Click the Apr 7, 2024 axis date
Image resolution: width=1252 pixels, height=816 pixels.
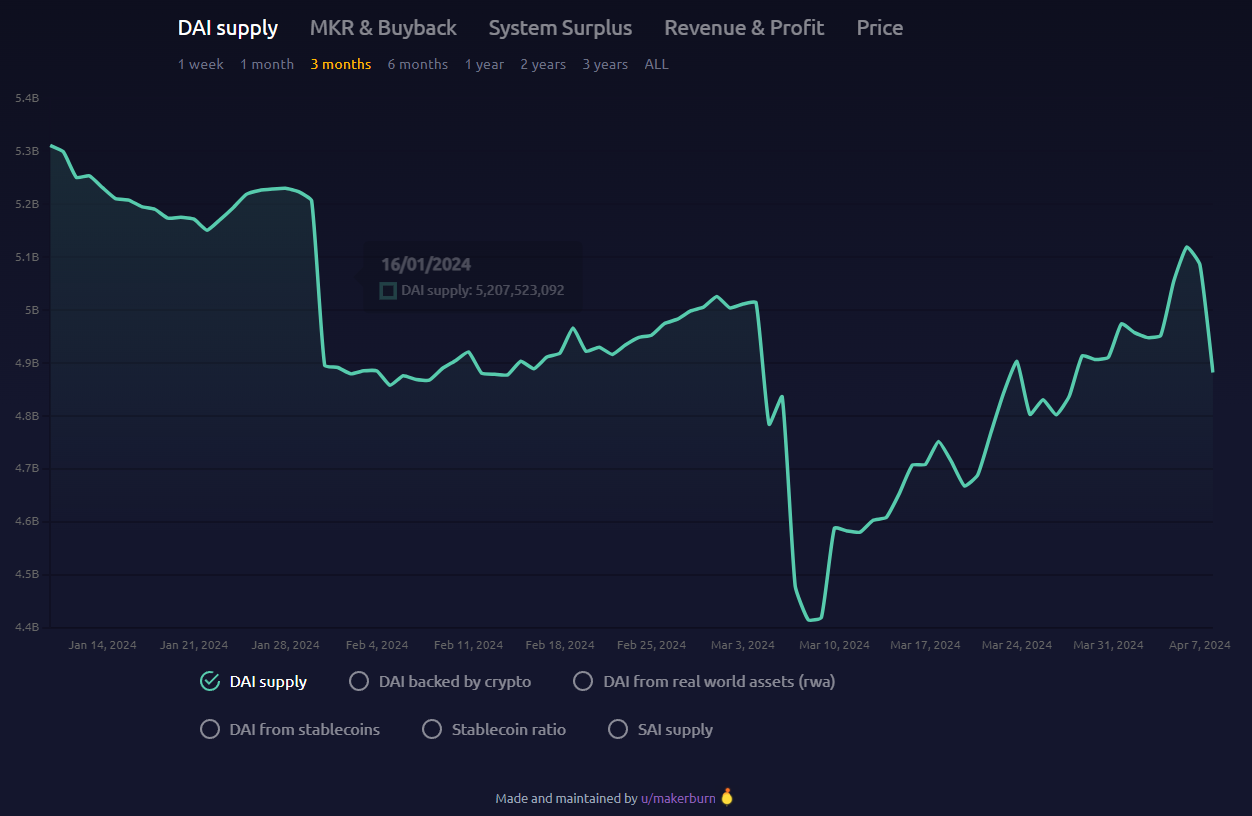click(x=1200, y=645)
